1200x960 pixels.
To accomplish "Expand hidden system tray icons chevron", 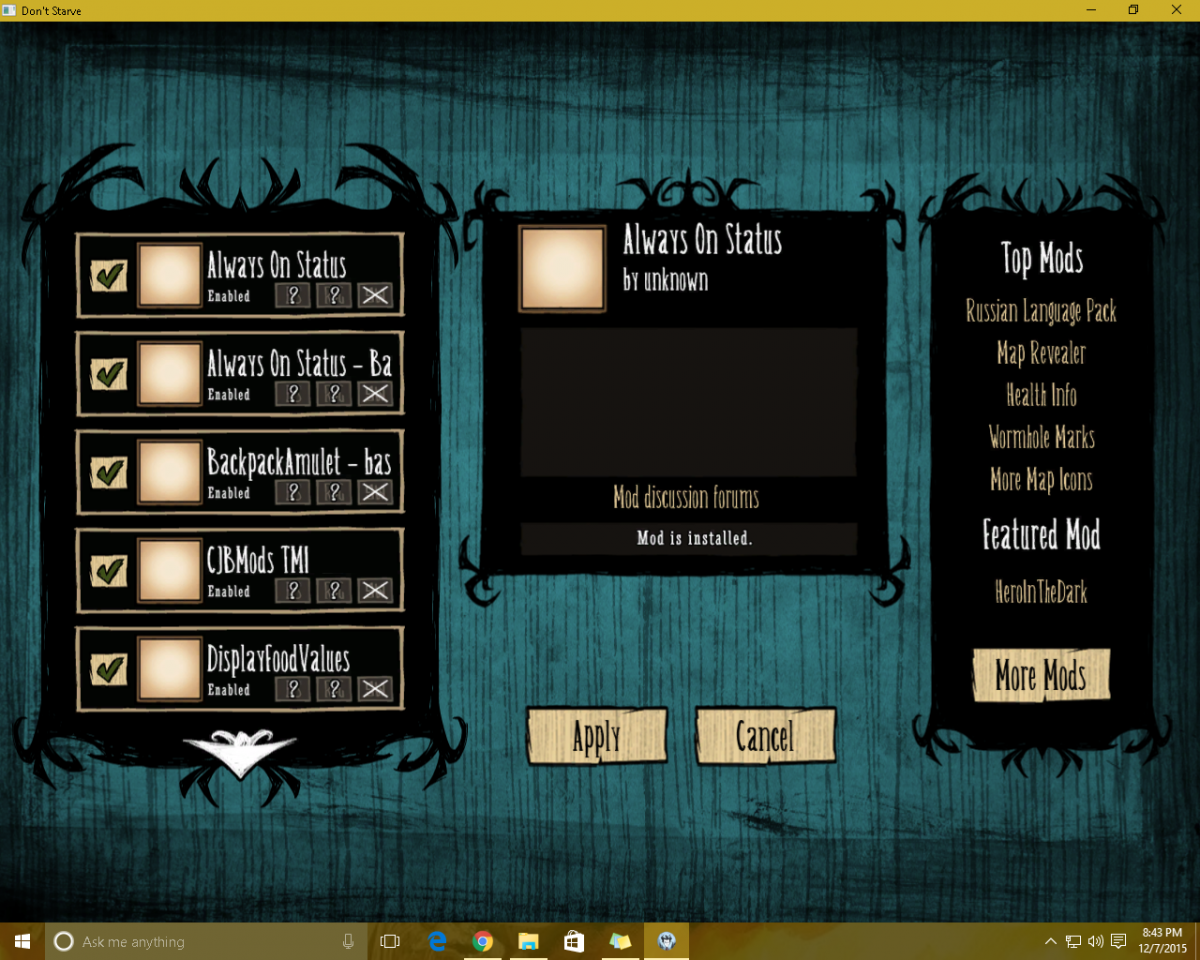I will coord(1050,941).
